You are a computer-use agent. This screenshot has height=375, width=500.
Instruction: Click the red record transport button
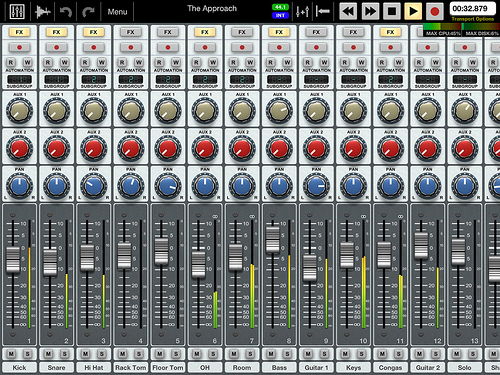[435, 11]
